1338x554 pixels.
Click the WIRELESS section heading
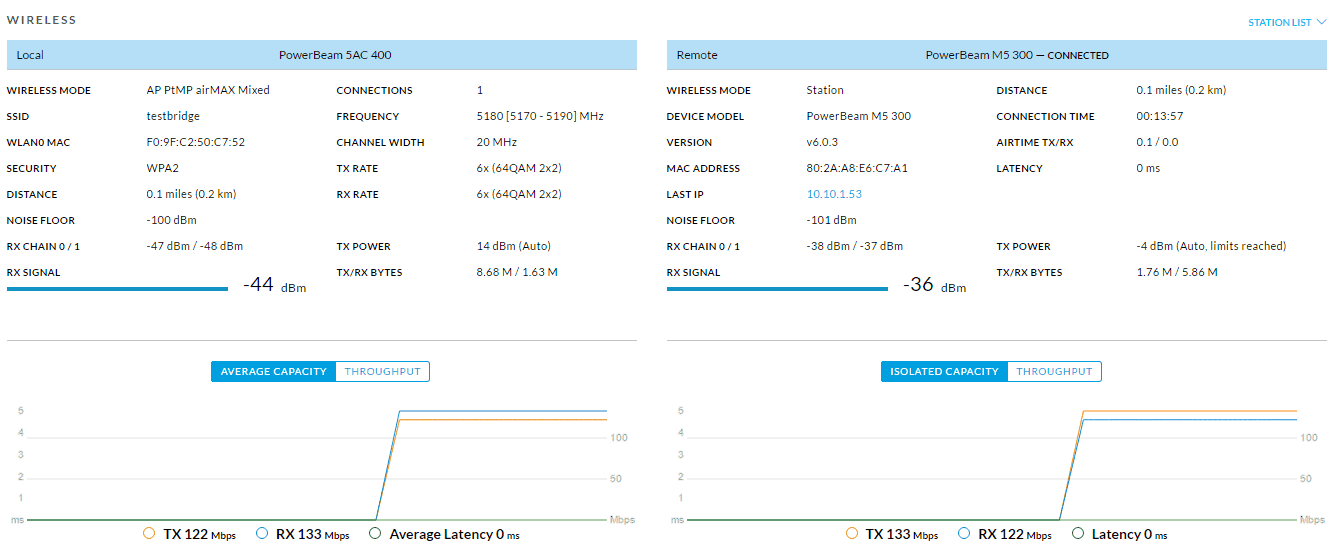pyautogui.click(x=41, y=20)
